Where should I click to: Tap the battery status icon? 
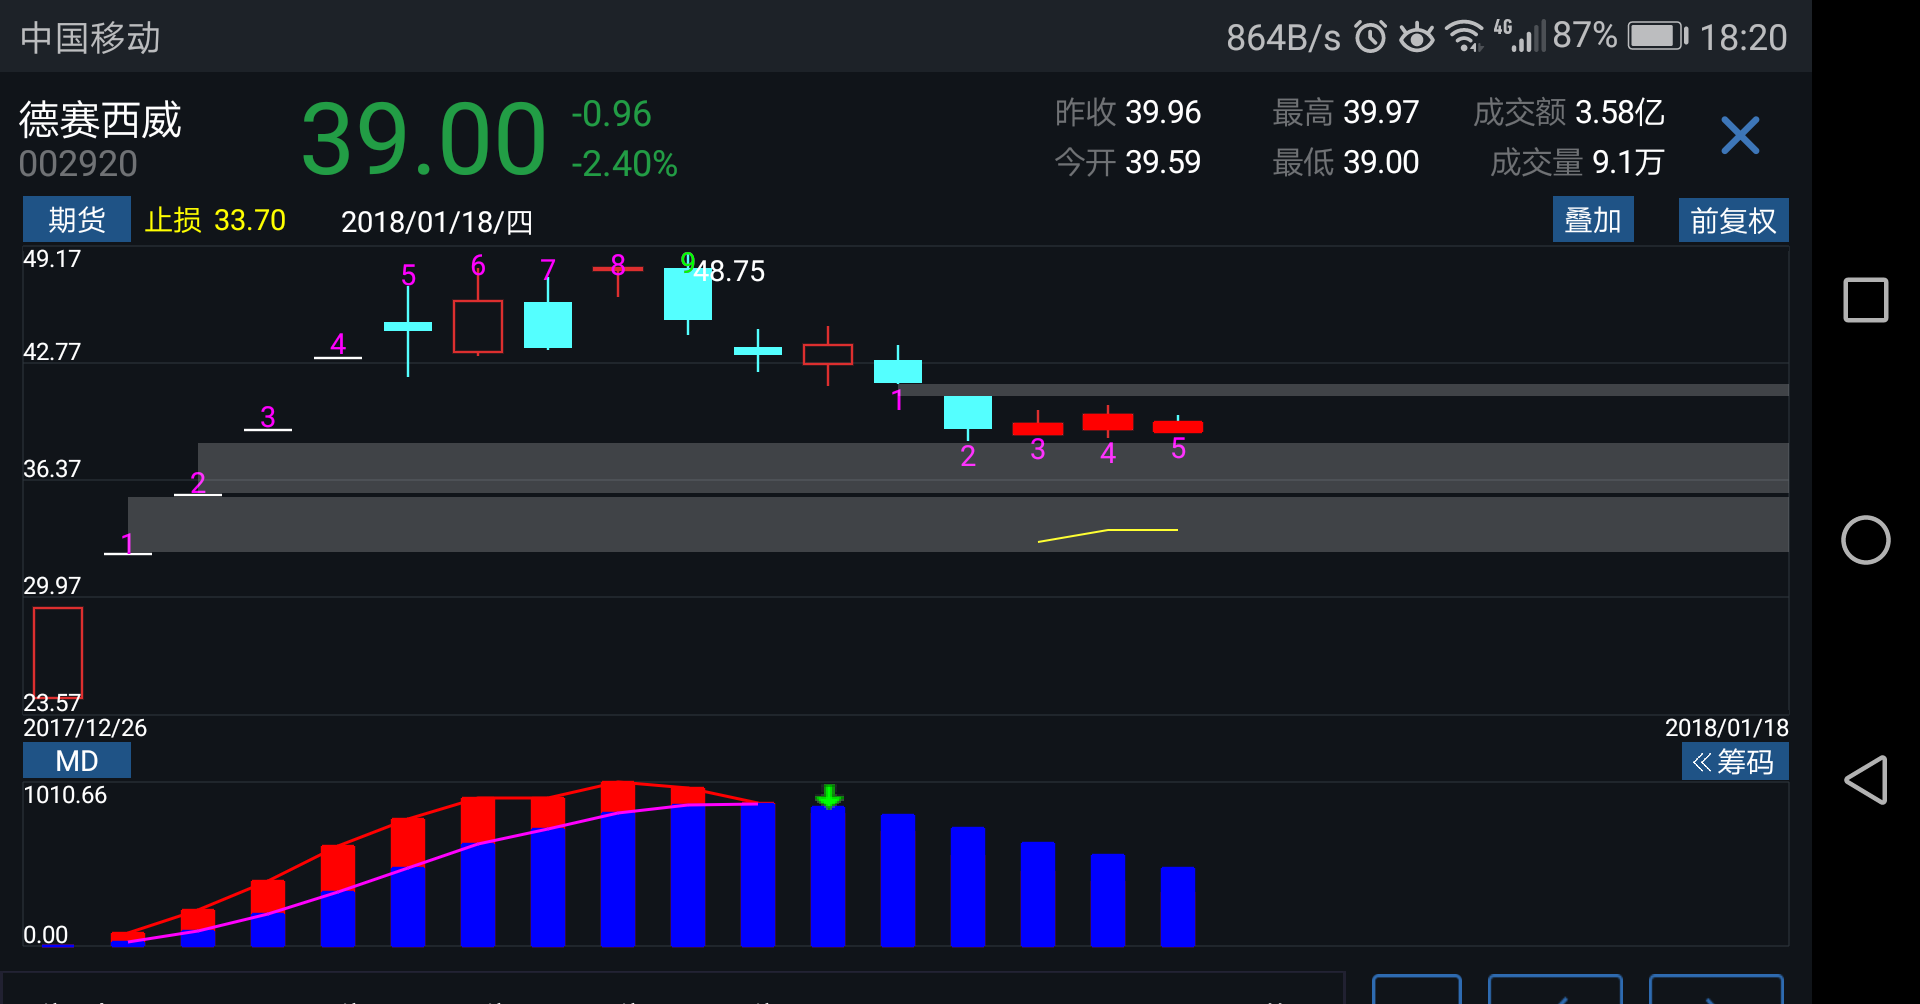tap(1658, 37)
